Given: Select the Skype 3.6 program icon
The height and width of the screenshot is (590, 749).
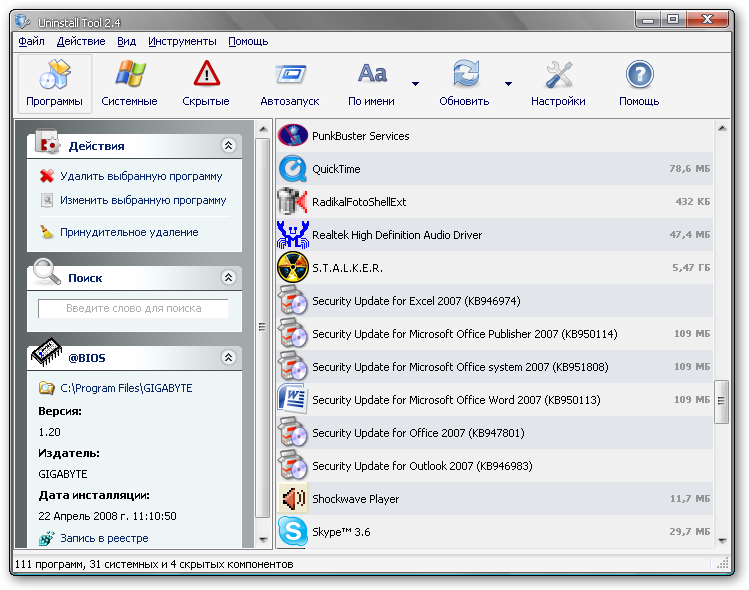Looking at the screenshot, I should coord(292,532).
